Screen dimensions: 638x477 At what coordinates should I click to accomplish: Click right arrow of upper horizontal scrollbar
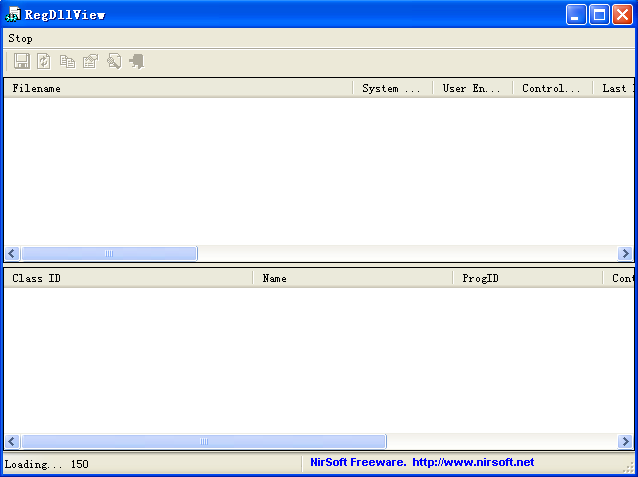click(625, 254)
